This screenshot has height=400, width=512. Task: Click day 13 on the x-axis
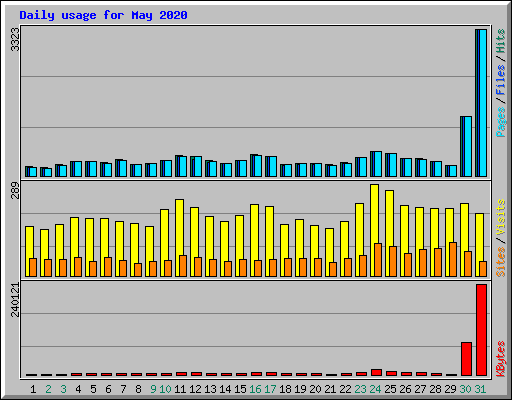(x=210, y=389)
